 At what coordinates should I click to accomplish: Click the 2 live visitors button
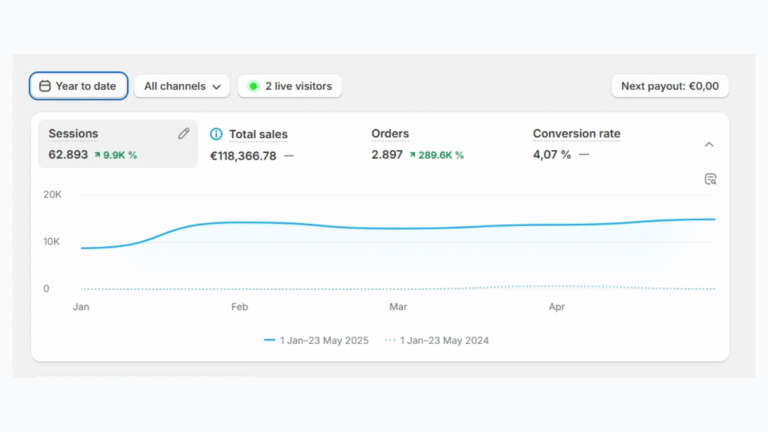290,86
